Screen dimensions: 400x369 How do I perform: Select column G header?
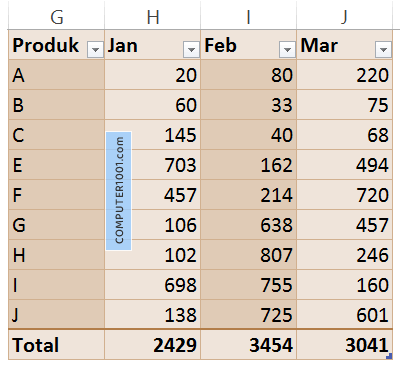tap(56, 16)
